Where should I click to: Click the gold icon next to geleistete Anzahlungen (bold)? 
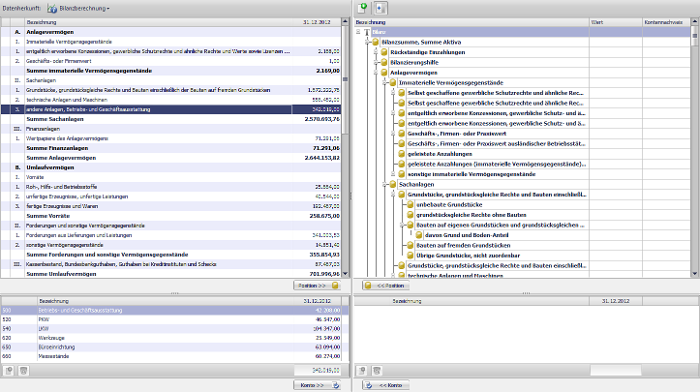tap(401, 154)
